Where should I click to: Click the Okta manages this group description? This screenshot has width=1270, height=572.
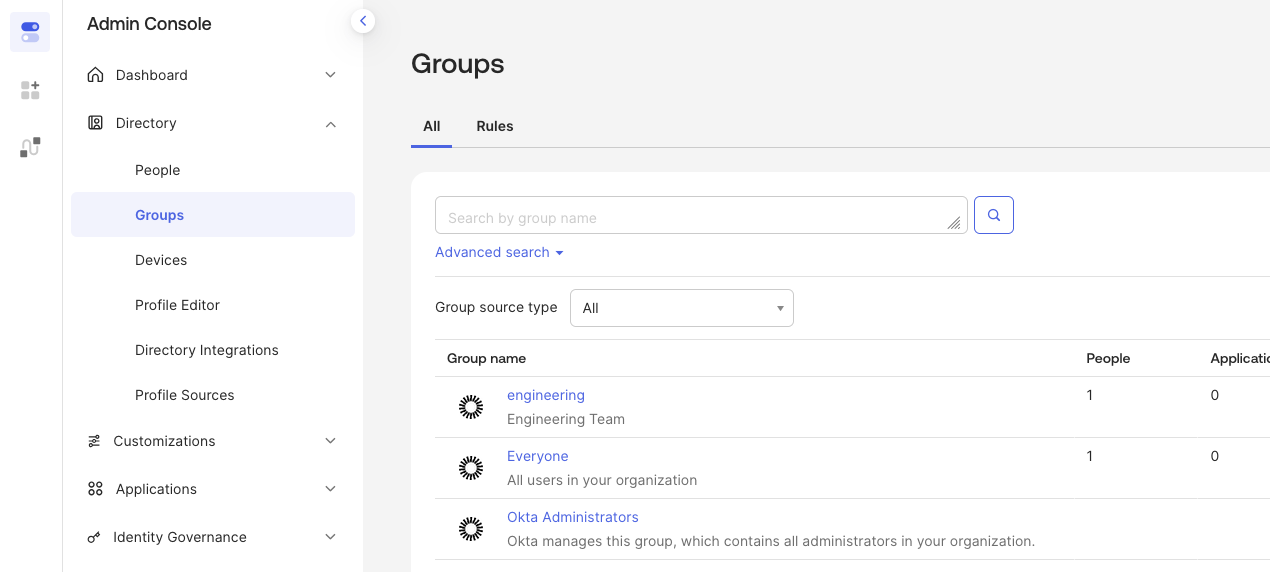pyautogui.click(x=771, y=541)
